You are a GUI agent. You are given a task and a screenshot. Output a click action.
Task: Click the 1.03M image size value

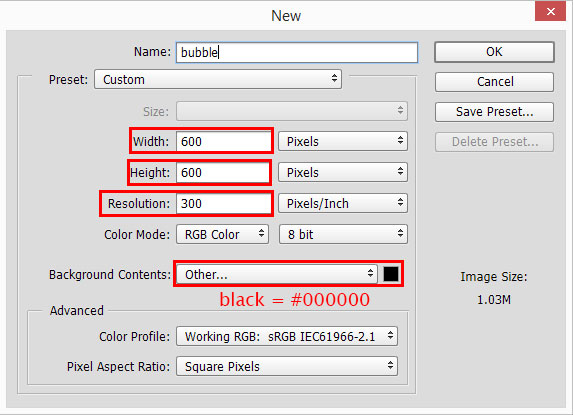(494, 300)
